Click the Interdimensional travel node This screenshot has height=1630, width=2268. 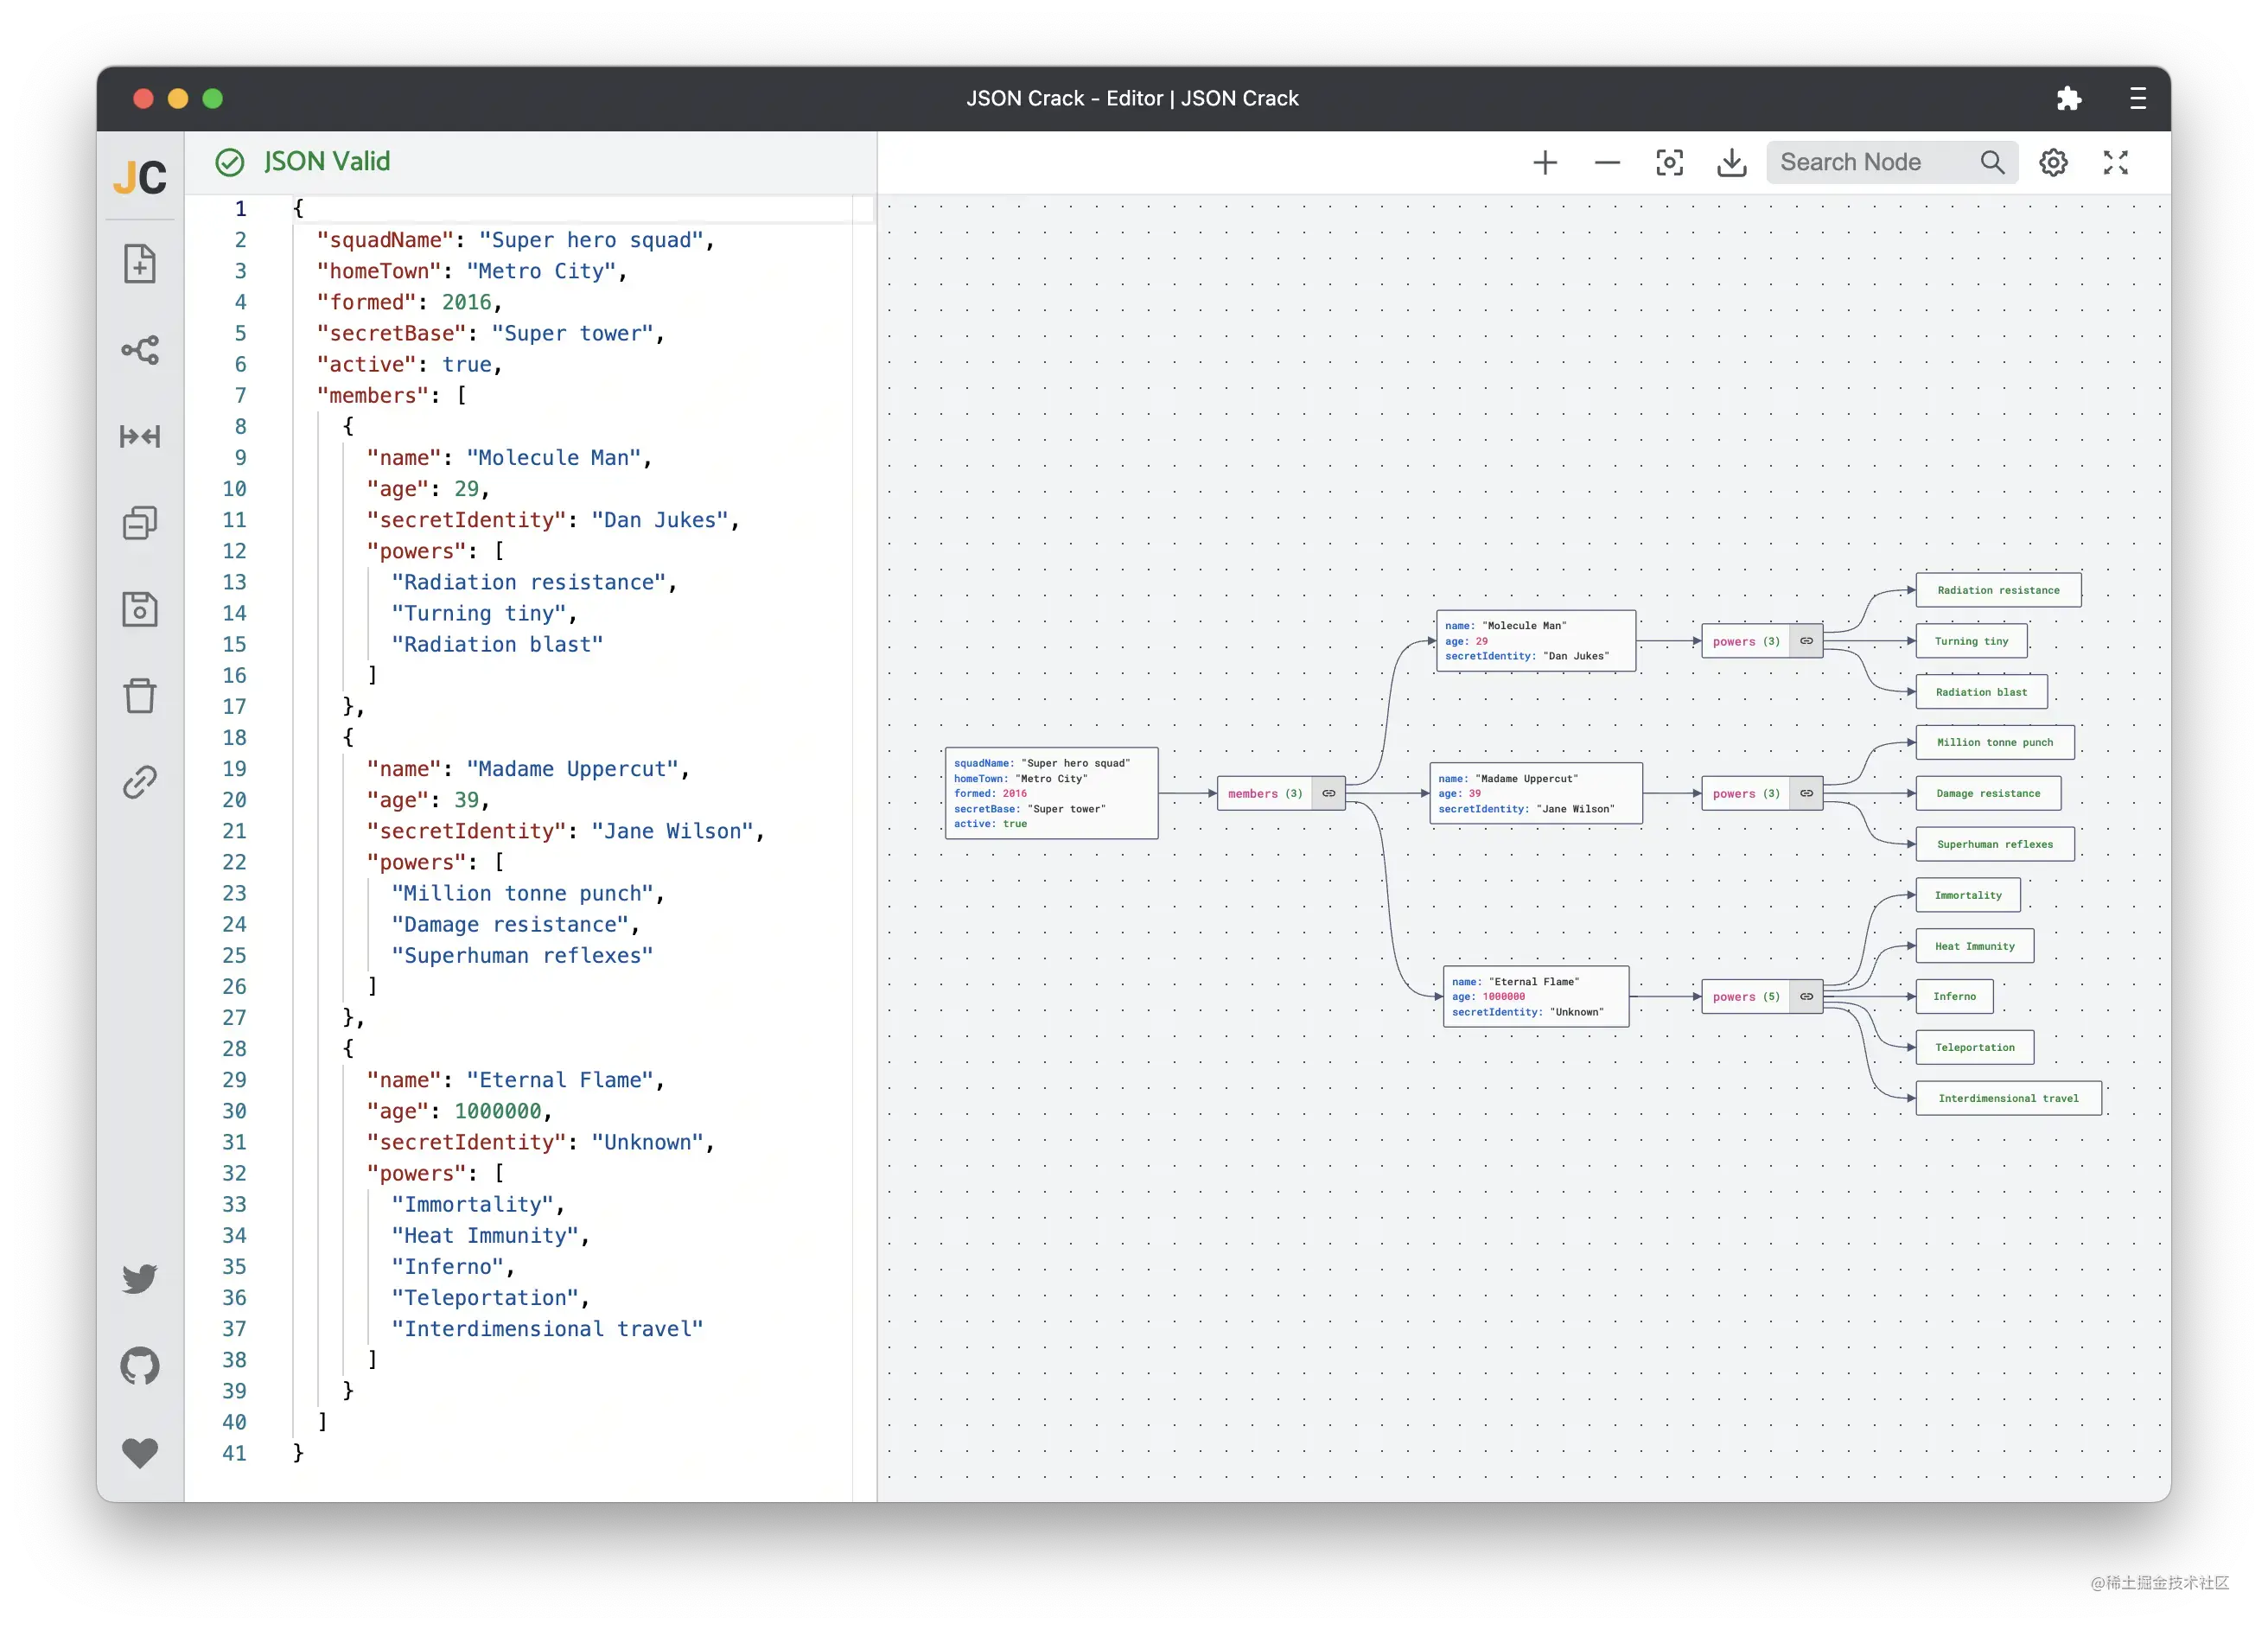point(2008,1098)
